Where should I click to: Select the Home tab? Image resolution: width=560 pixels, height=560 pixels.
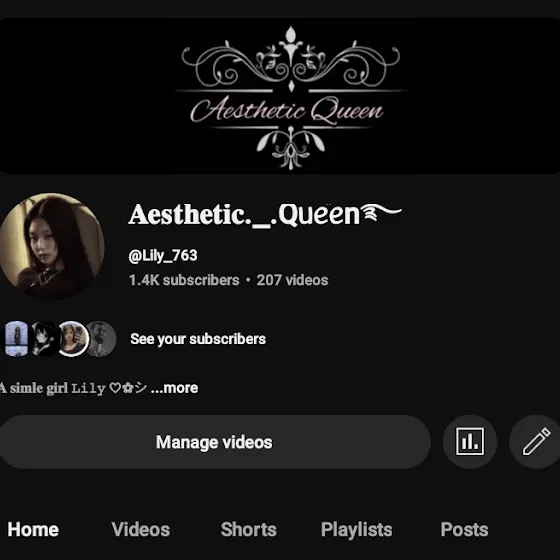pos(33,529)
